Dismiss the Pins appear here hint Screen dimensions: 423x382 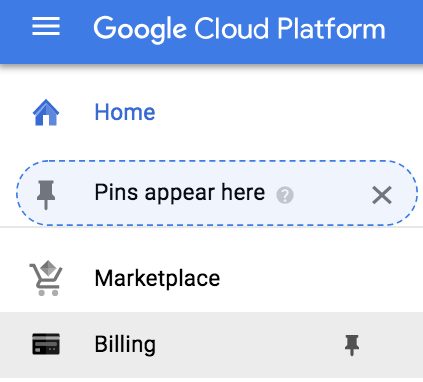382,195
